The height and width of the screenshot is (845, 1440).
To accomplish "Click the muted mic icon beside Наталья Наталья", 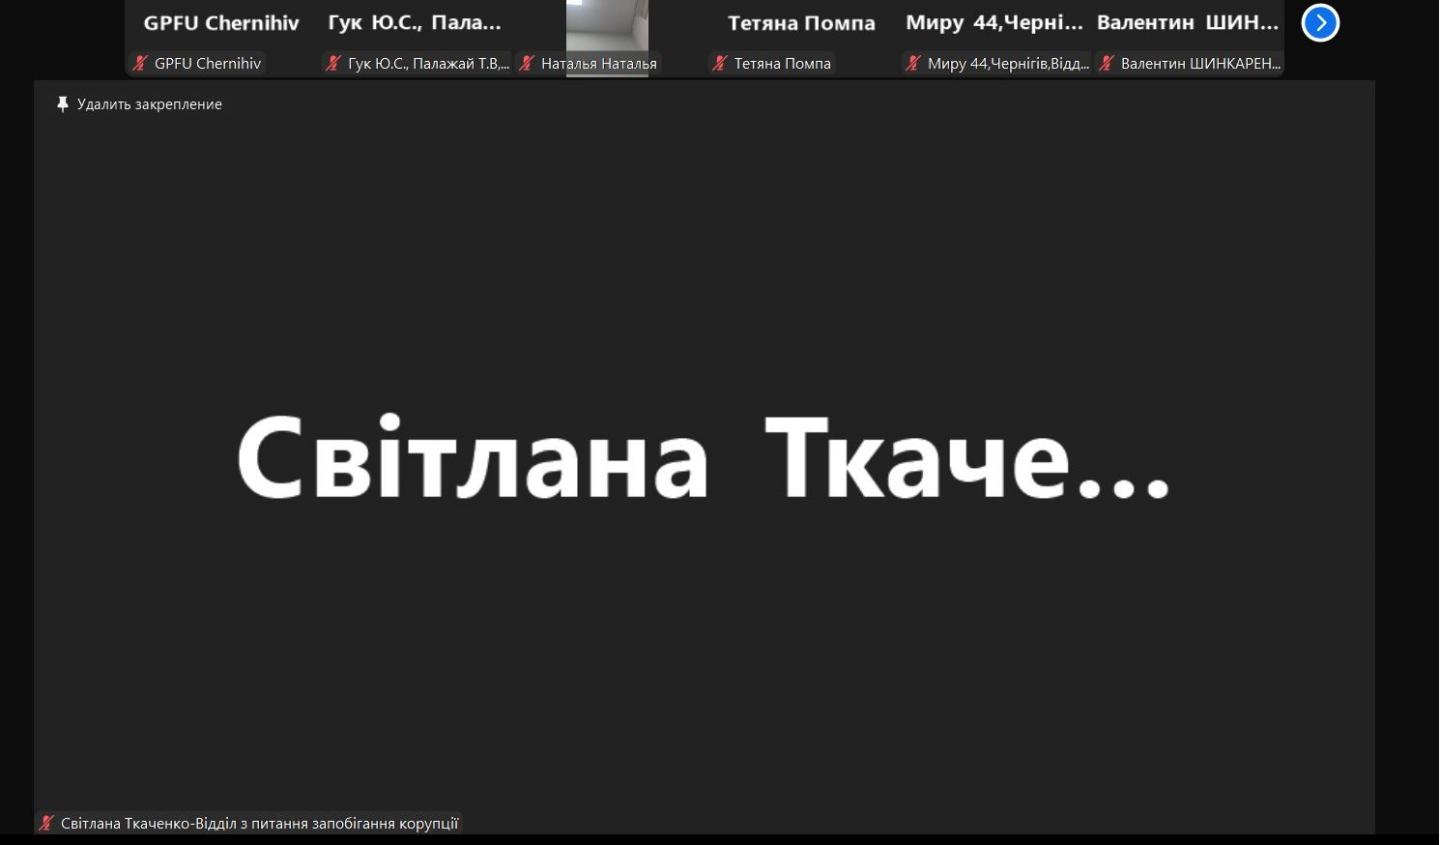I will (527, 63).
